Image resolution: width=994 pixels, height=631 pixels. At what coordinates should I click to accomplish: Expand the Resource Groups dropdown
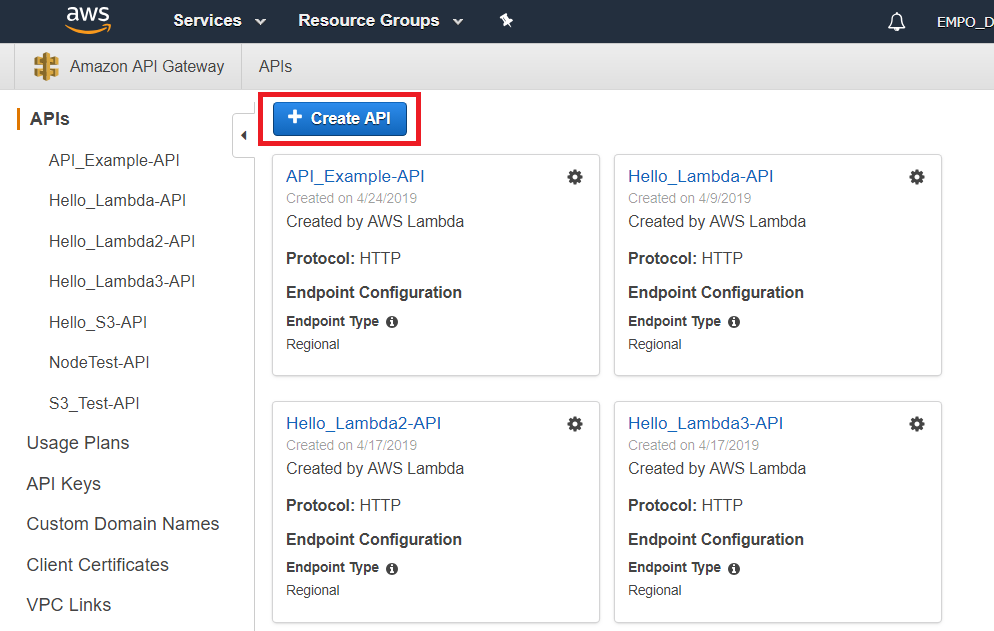[380, 21]
